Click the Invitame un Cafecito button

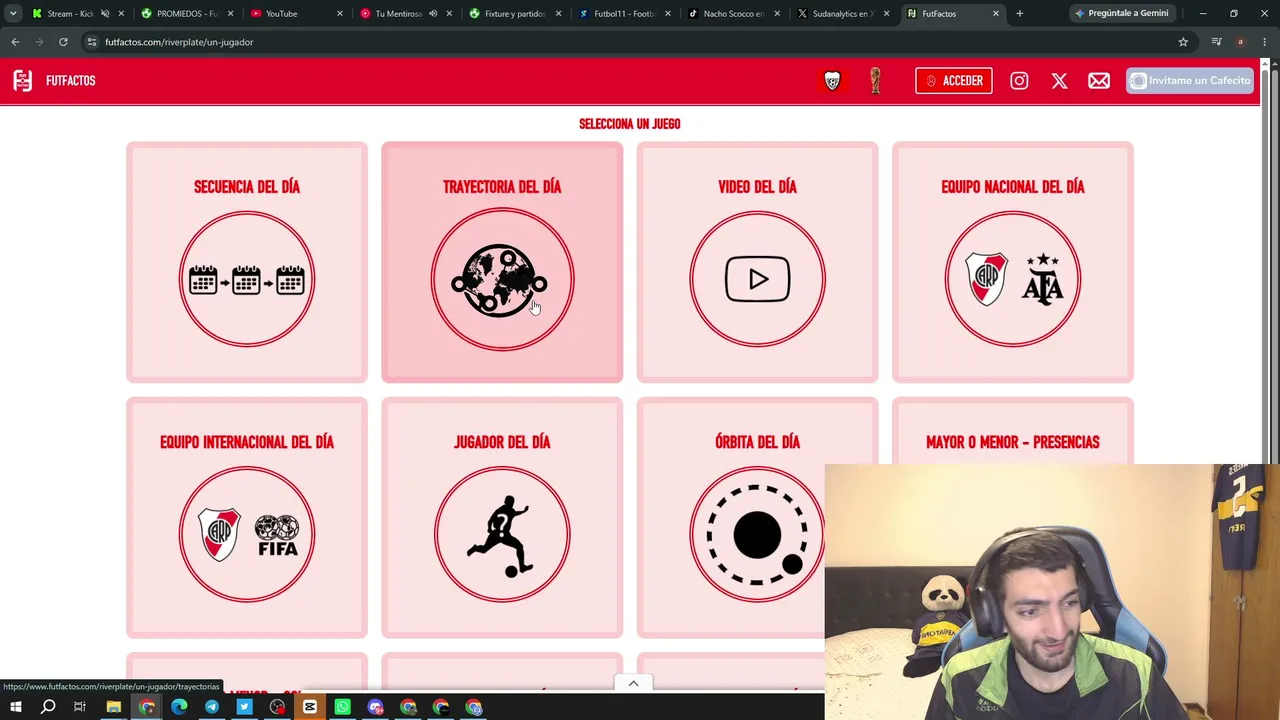pos(1190,81)
